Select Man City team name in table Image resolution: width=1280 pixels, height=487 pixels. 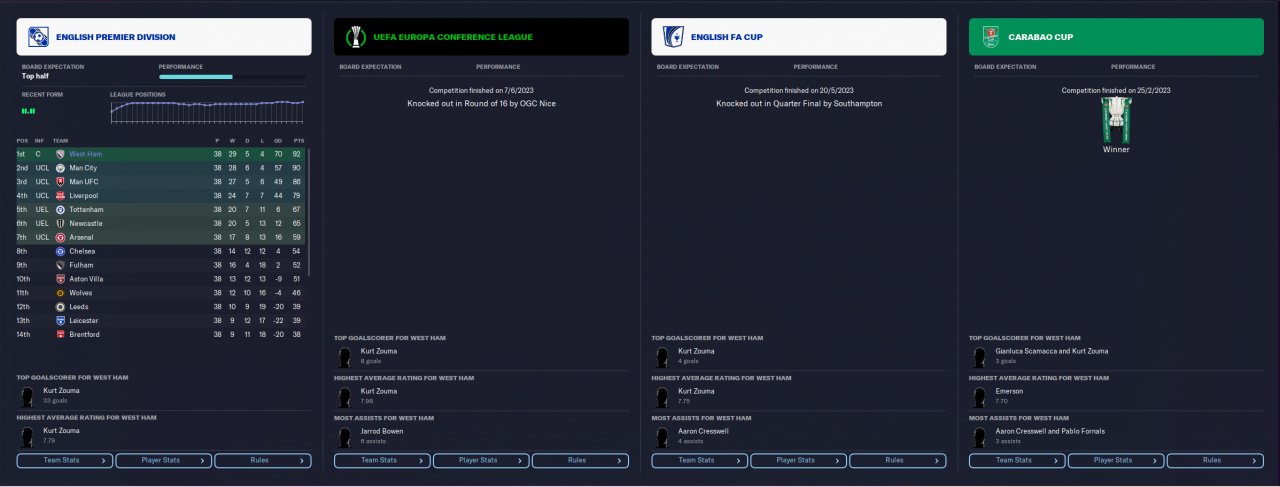click(x=83, y=168)
